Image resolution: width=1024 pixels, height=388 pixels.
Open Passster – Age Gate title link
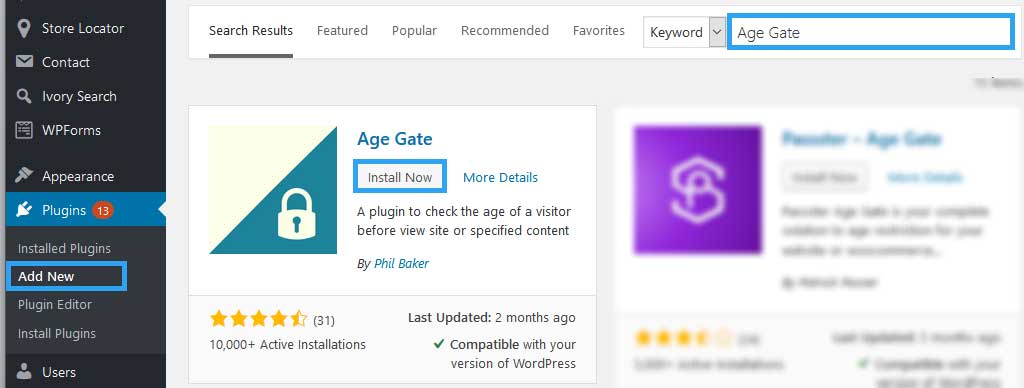[x=861, y=138]
